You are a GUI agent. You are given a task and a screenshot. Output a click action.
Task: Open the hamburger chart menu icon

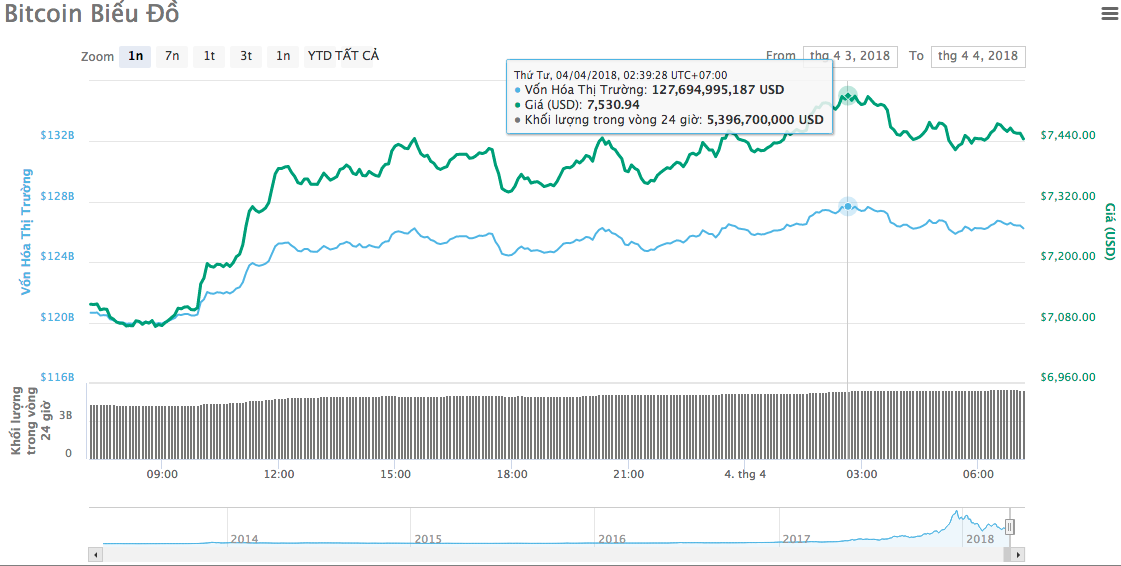pyautogui.click(x=1110, y=12)
